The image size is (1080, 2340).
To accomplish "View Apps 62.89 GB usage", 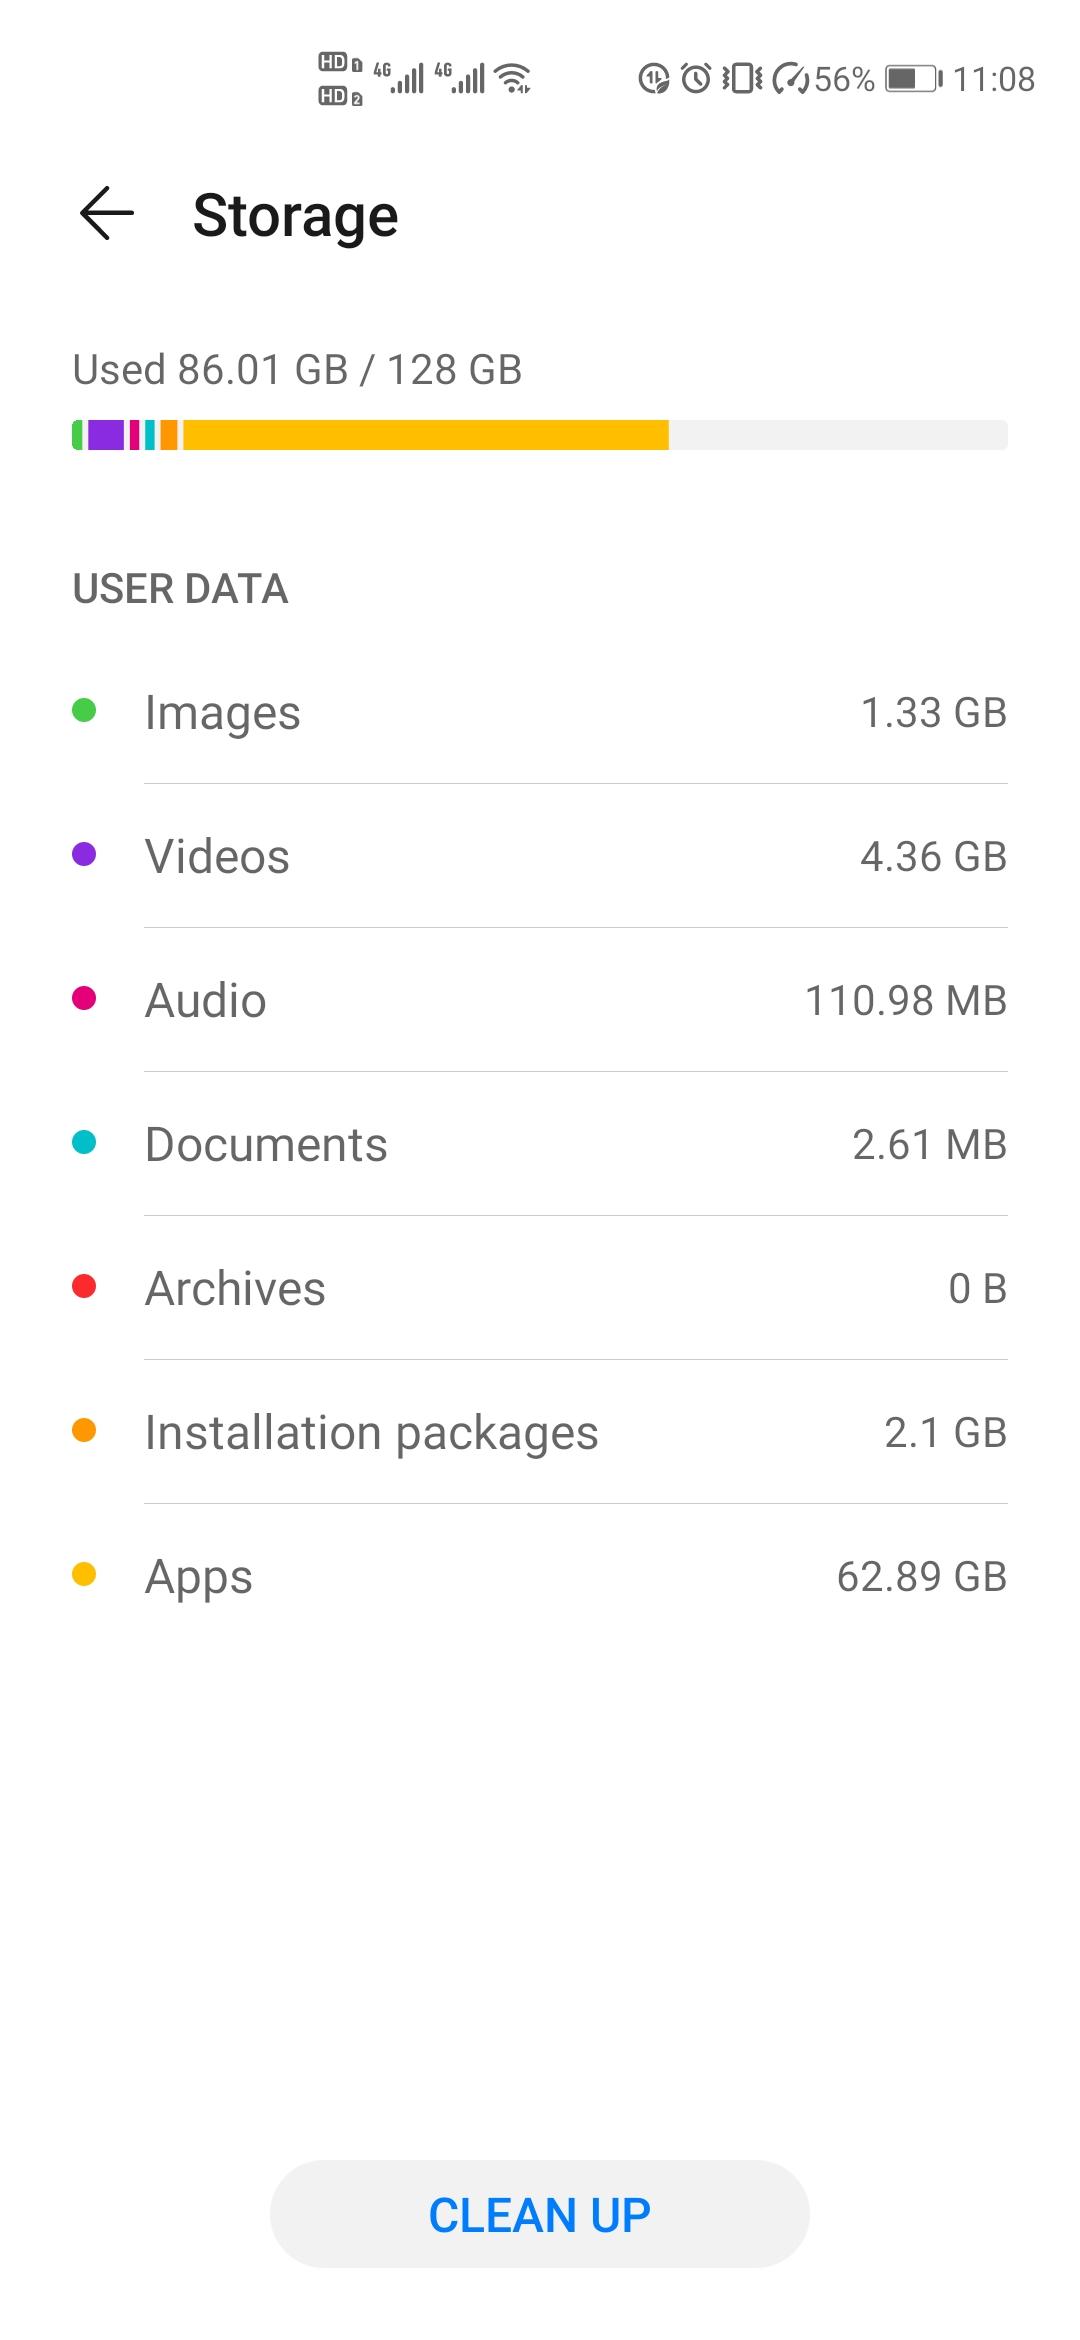I will [x=921, y=1577].
